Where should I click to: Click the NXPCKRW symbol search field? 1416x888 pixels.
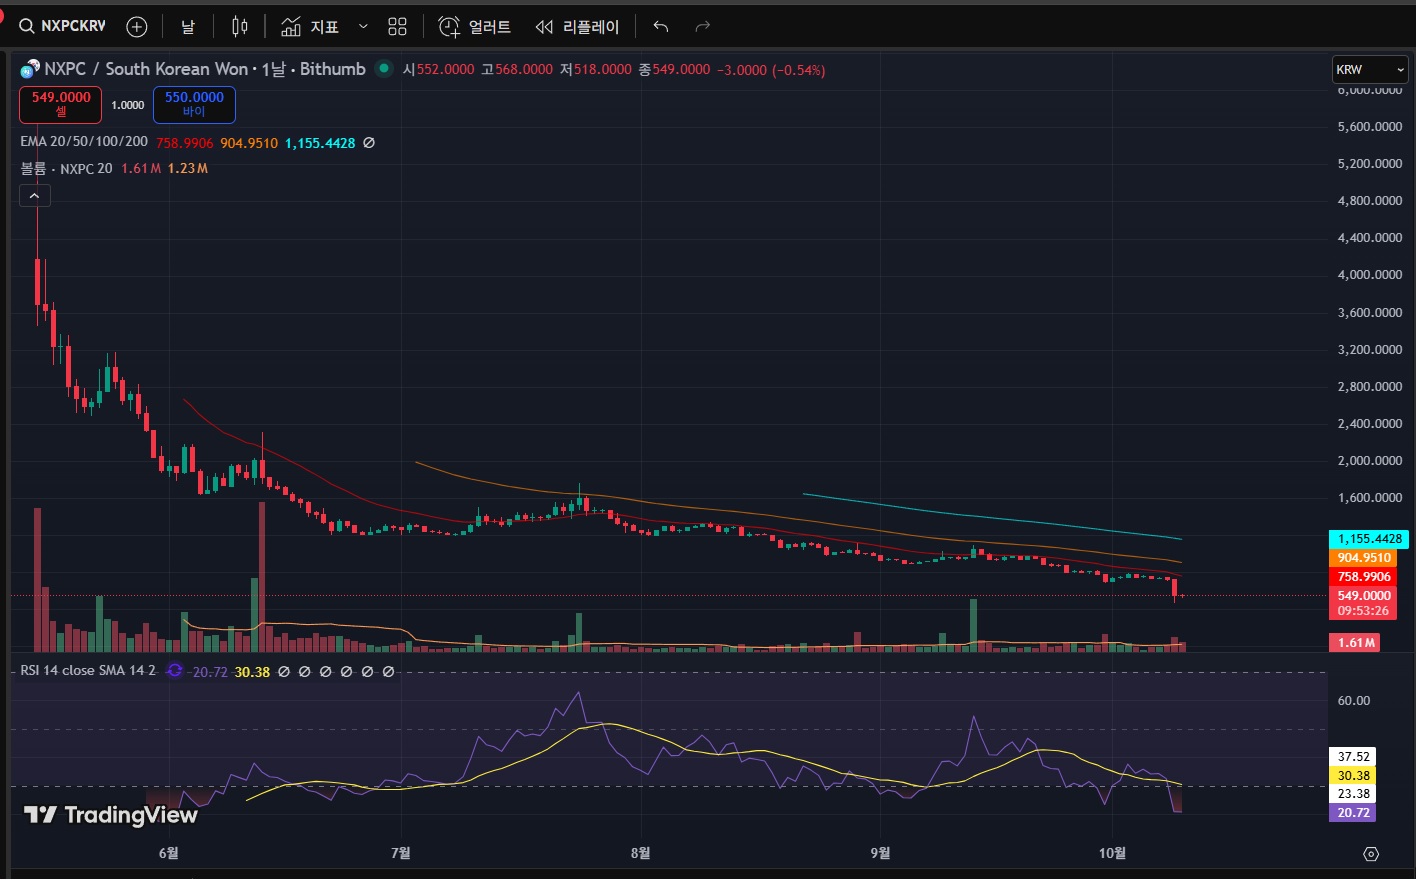[x=63, y=27]
